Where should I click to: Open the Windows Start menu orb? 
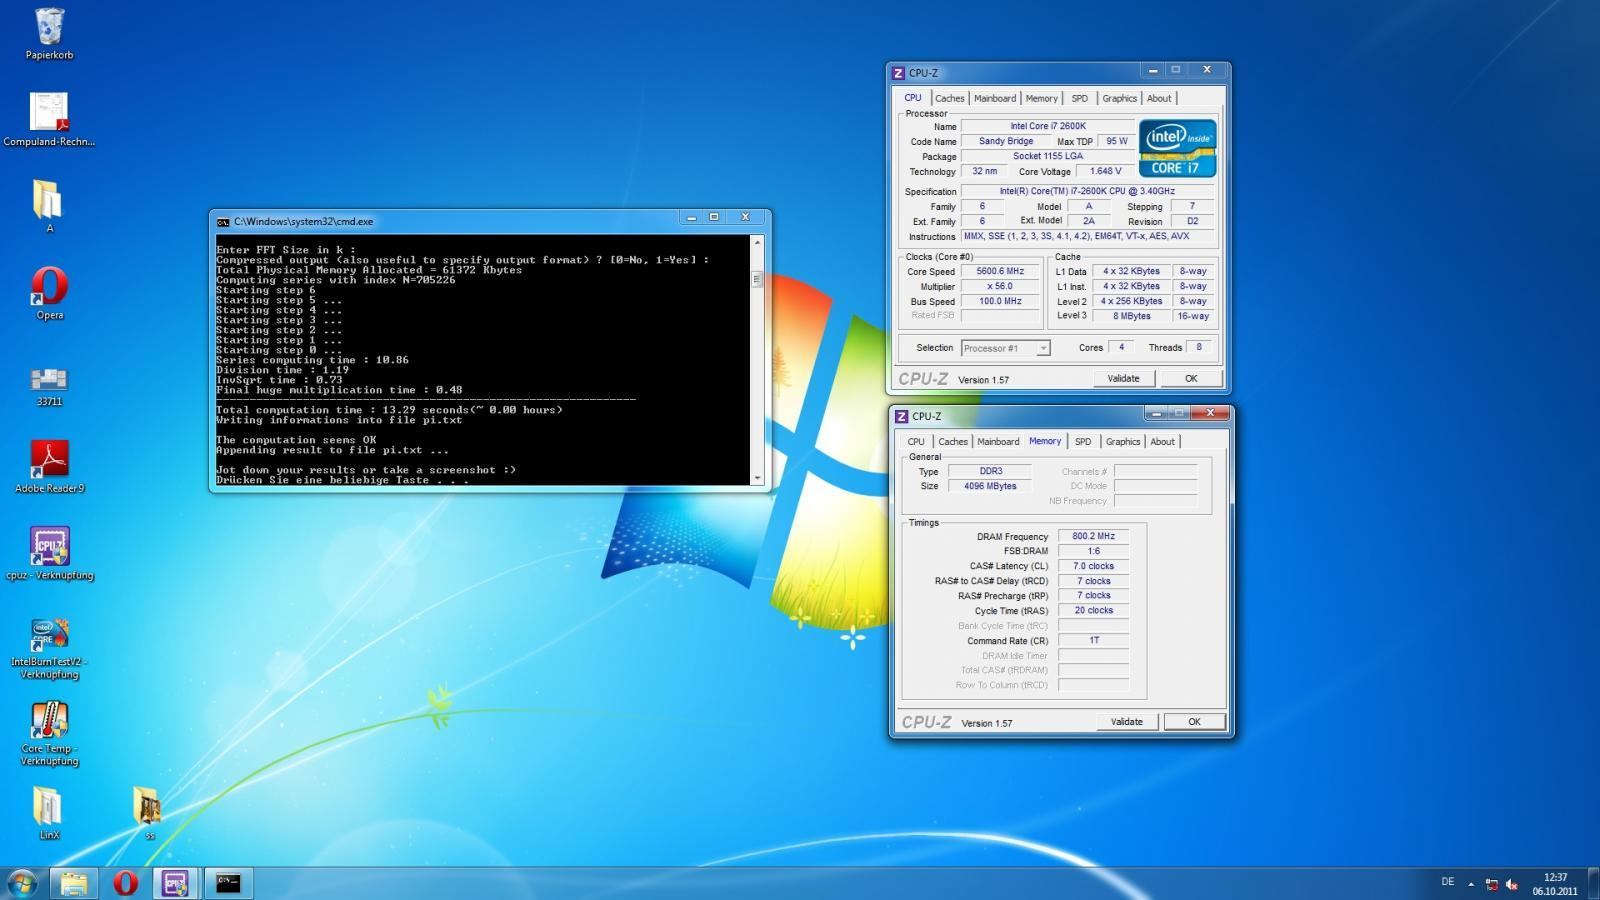pyautogui.click(x=22, y=883)
